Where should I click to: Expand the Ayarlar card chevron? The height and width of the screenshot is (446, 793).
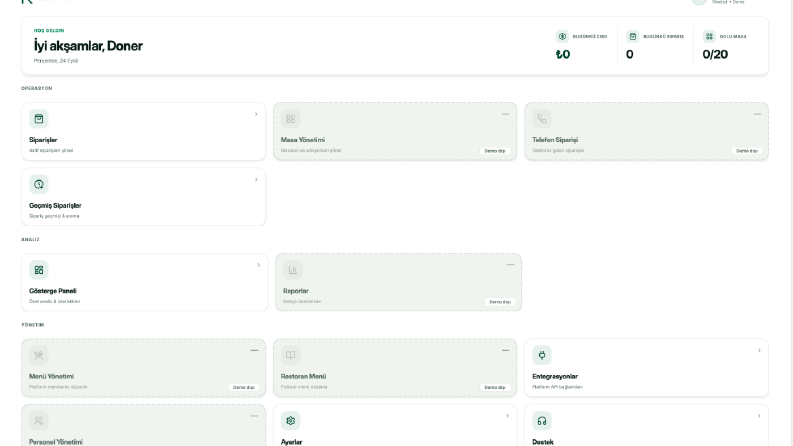[x=507, y=416]
